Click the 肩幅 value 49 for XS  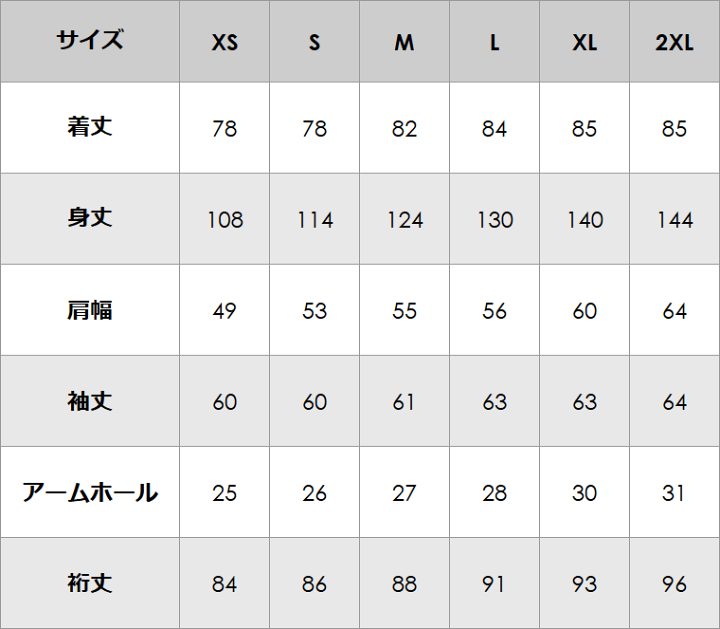pyautogui.click(x=225, y=311)
